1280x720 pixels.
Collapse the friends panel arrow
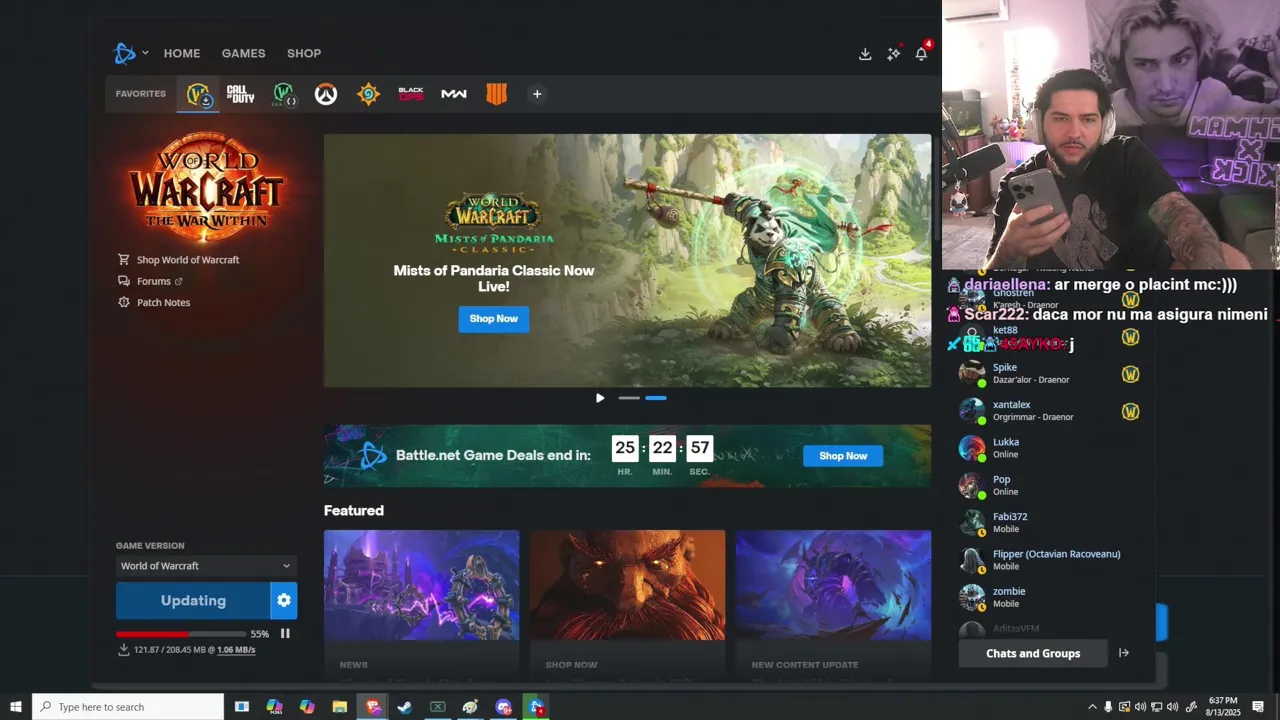(1124, 653)
